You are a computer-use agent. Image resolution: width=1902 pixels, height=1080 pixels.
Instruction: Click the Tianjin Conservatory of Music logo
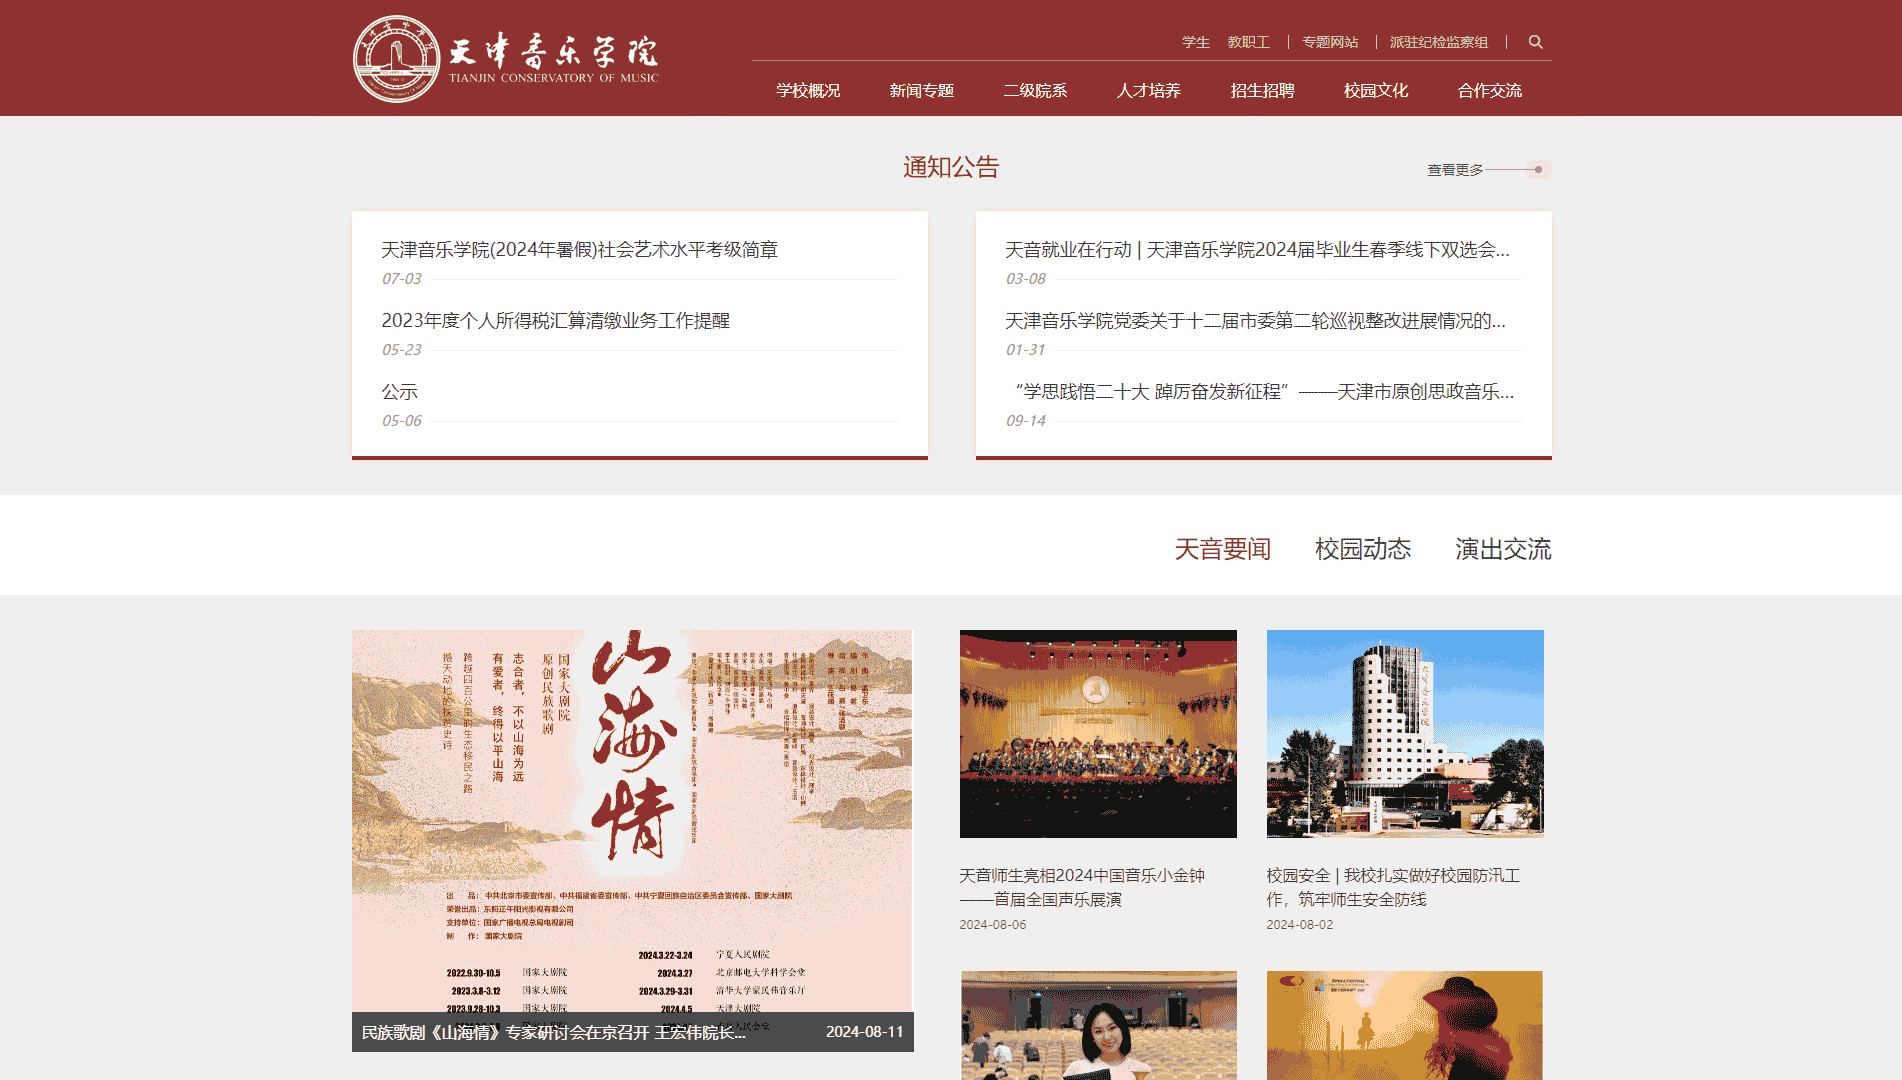click(x=506, y=58)
